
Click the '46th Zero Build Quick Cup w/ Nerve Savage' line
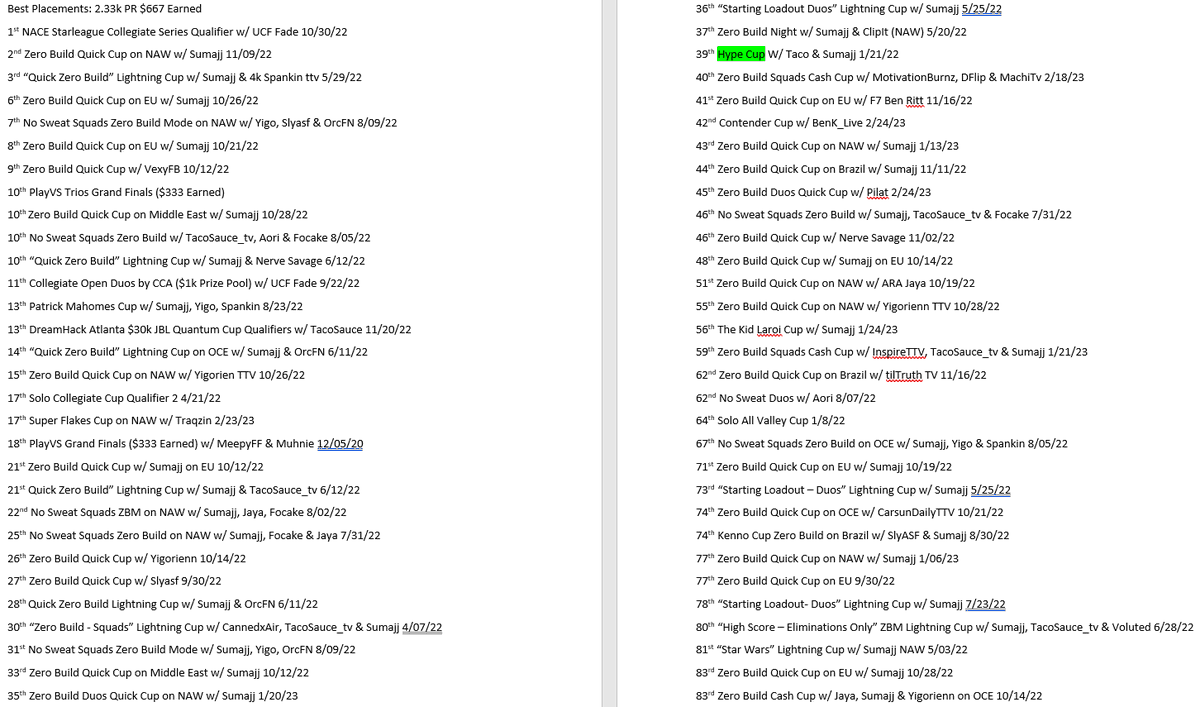[825, 238]
